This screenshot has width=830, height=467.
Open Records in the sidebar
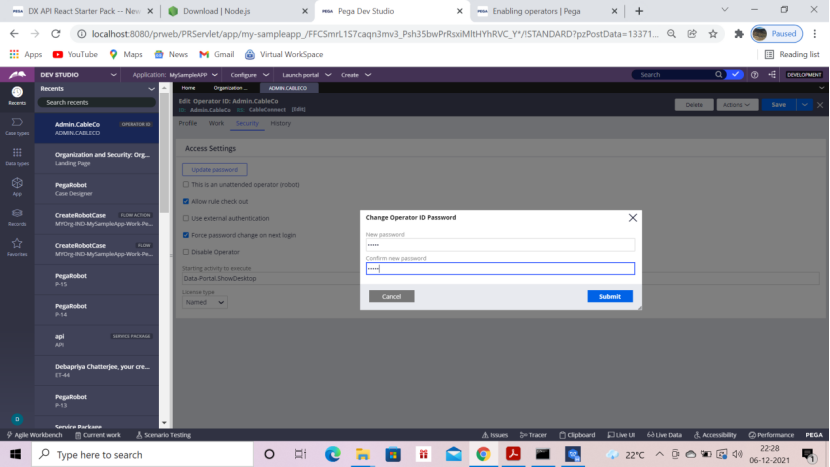click(x=17, y=217)
